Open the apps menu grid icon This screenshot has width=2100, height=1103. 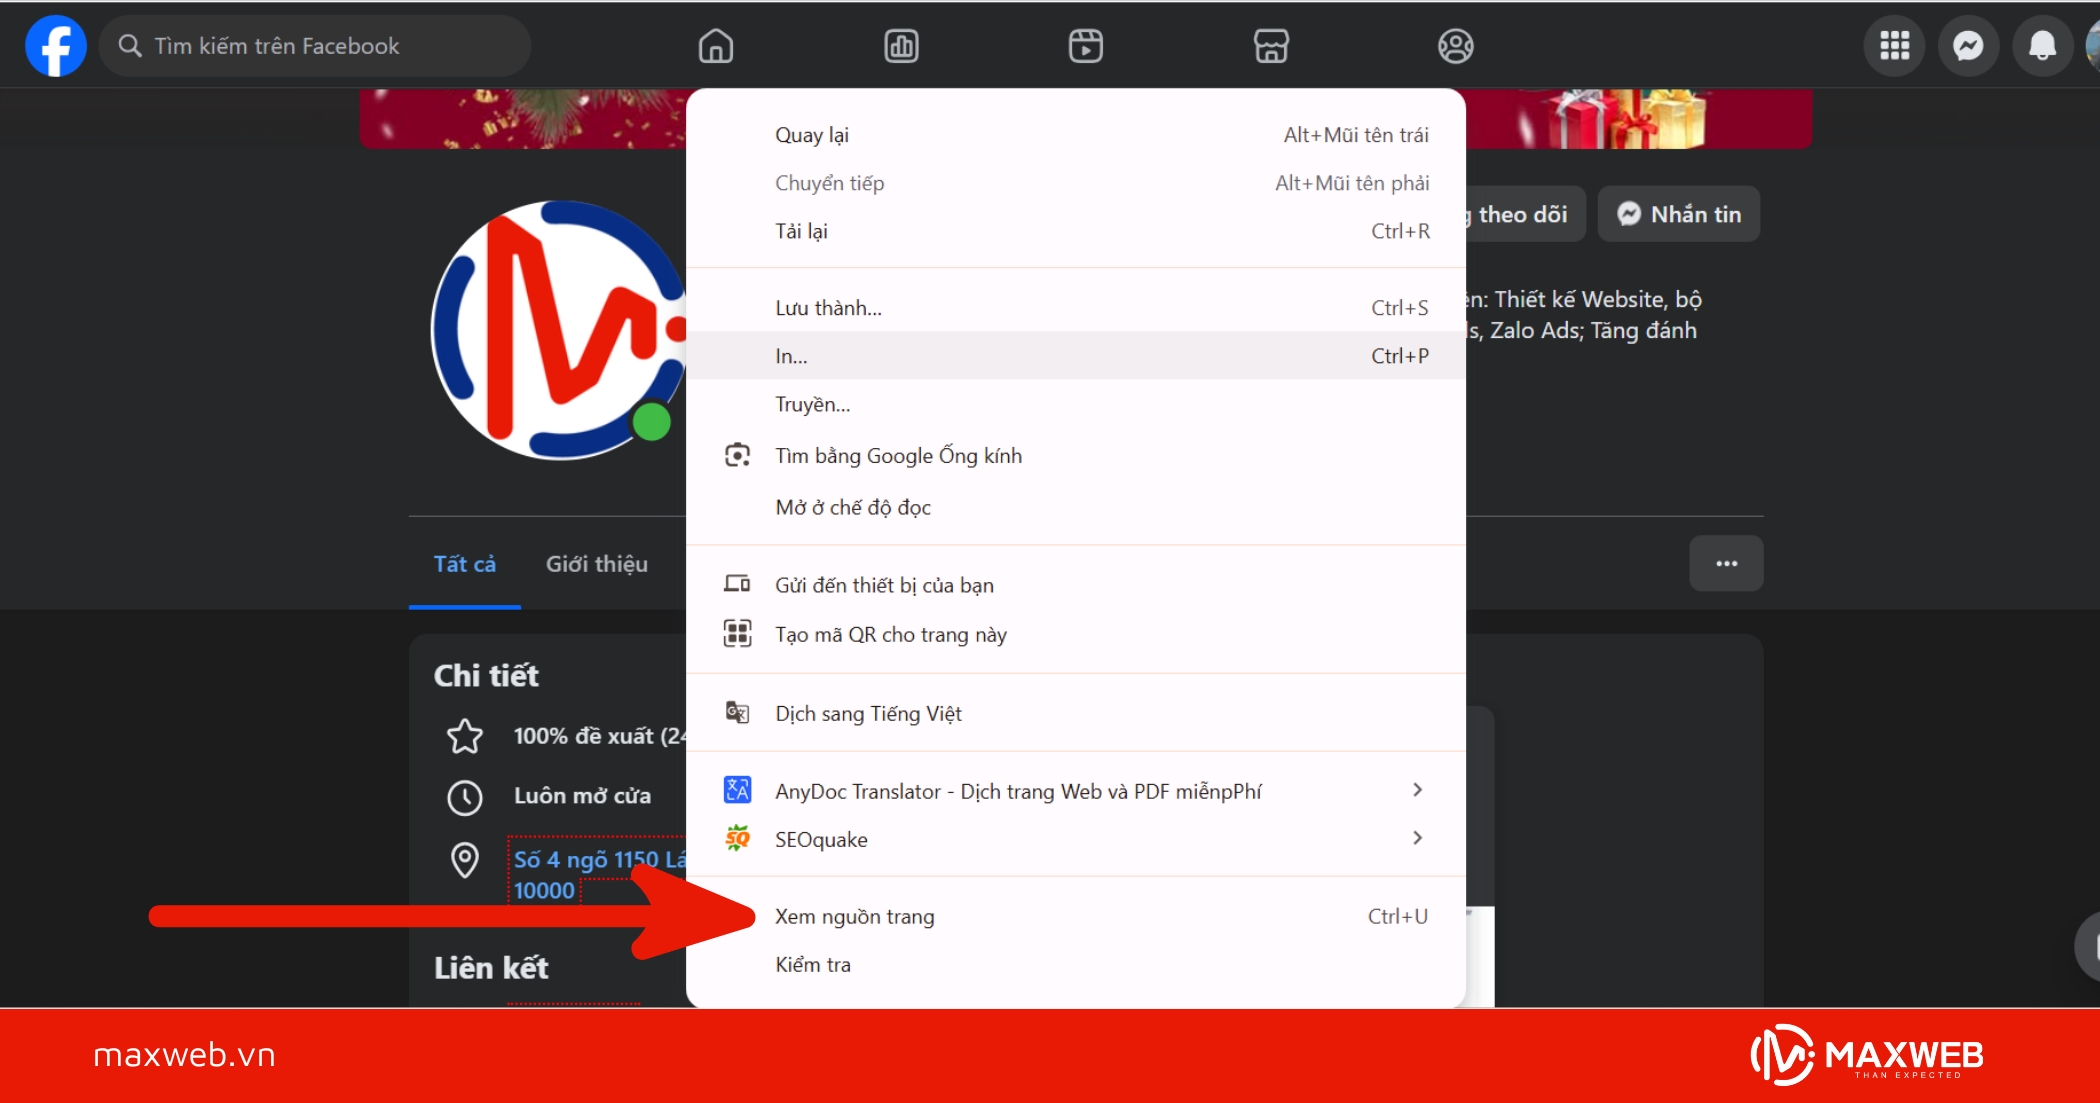[x=1894, y=45]
